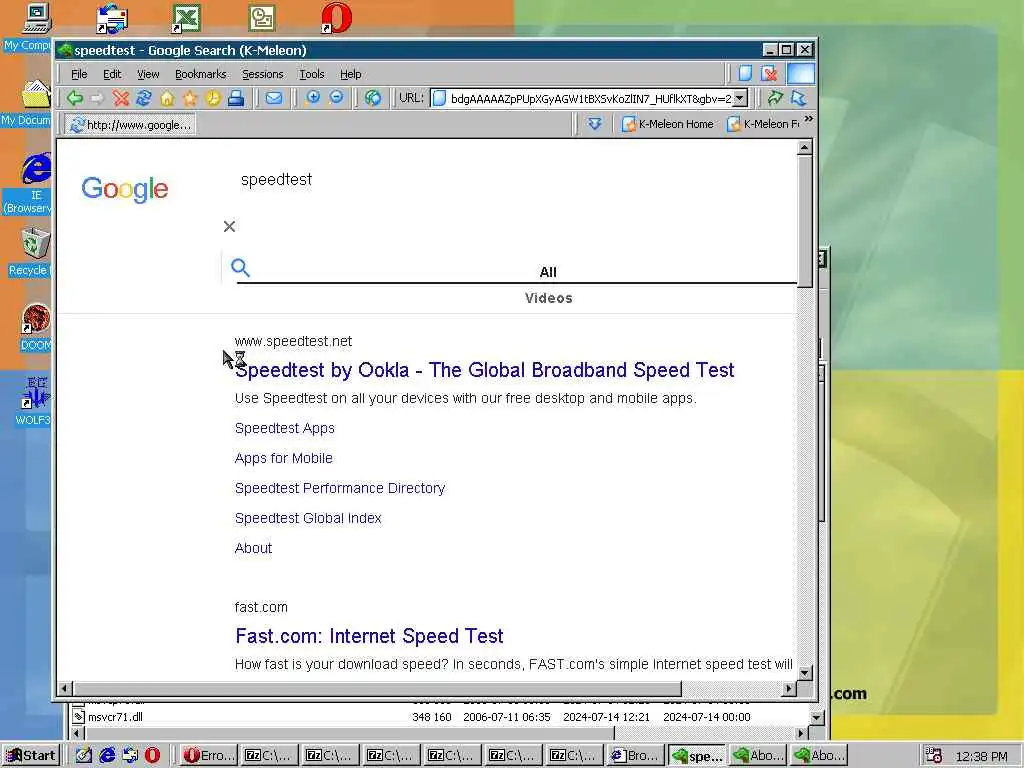1024x768 pixels.
Task: Click the browser page scroll-down arrow
Action: pos(805,673)
